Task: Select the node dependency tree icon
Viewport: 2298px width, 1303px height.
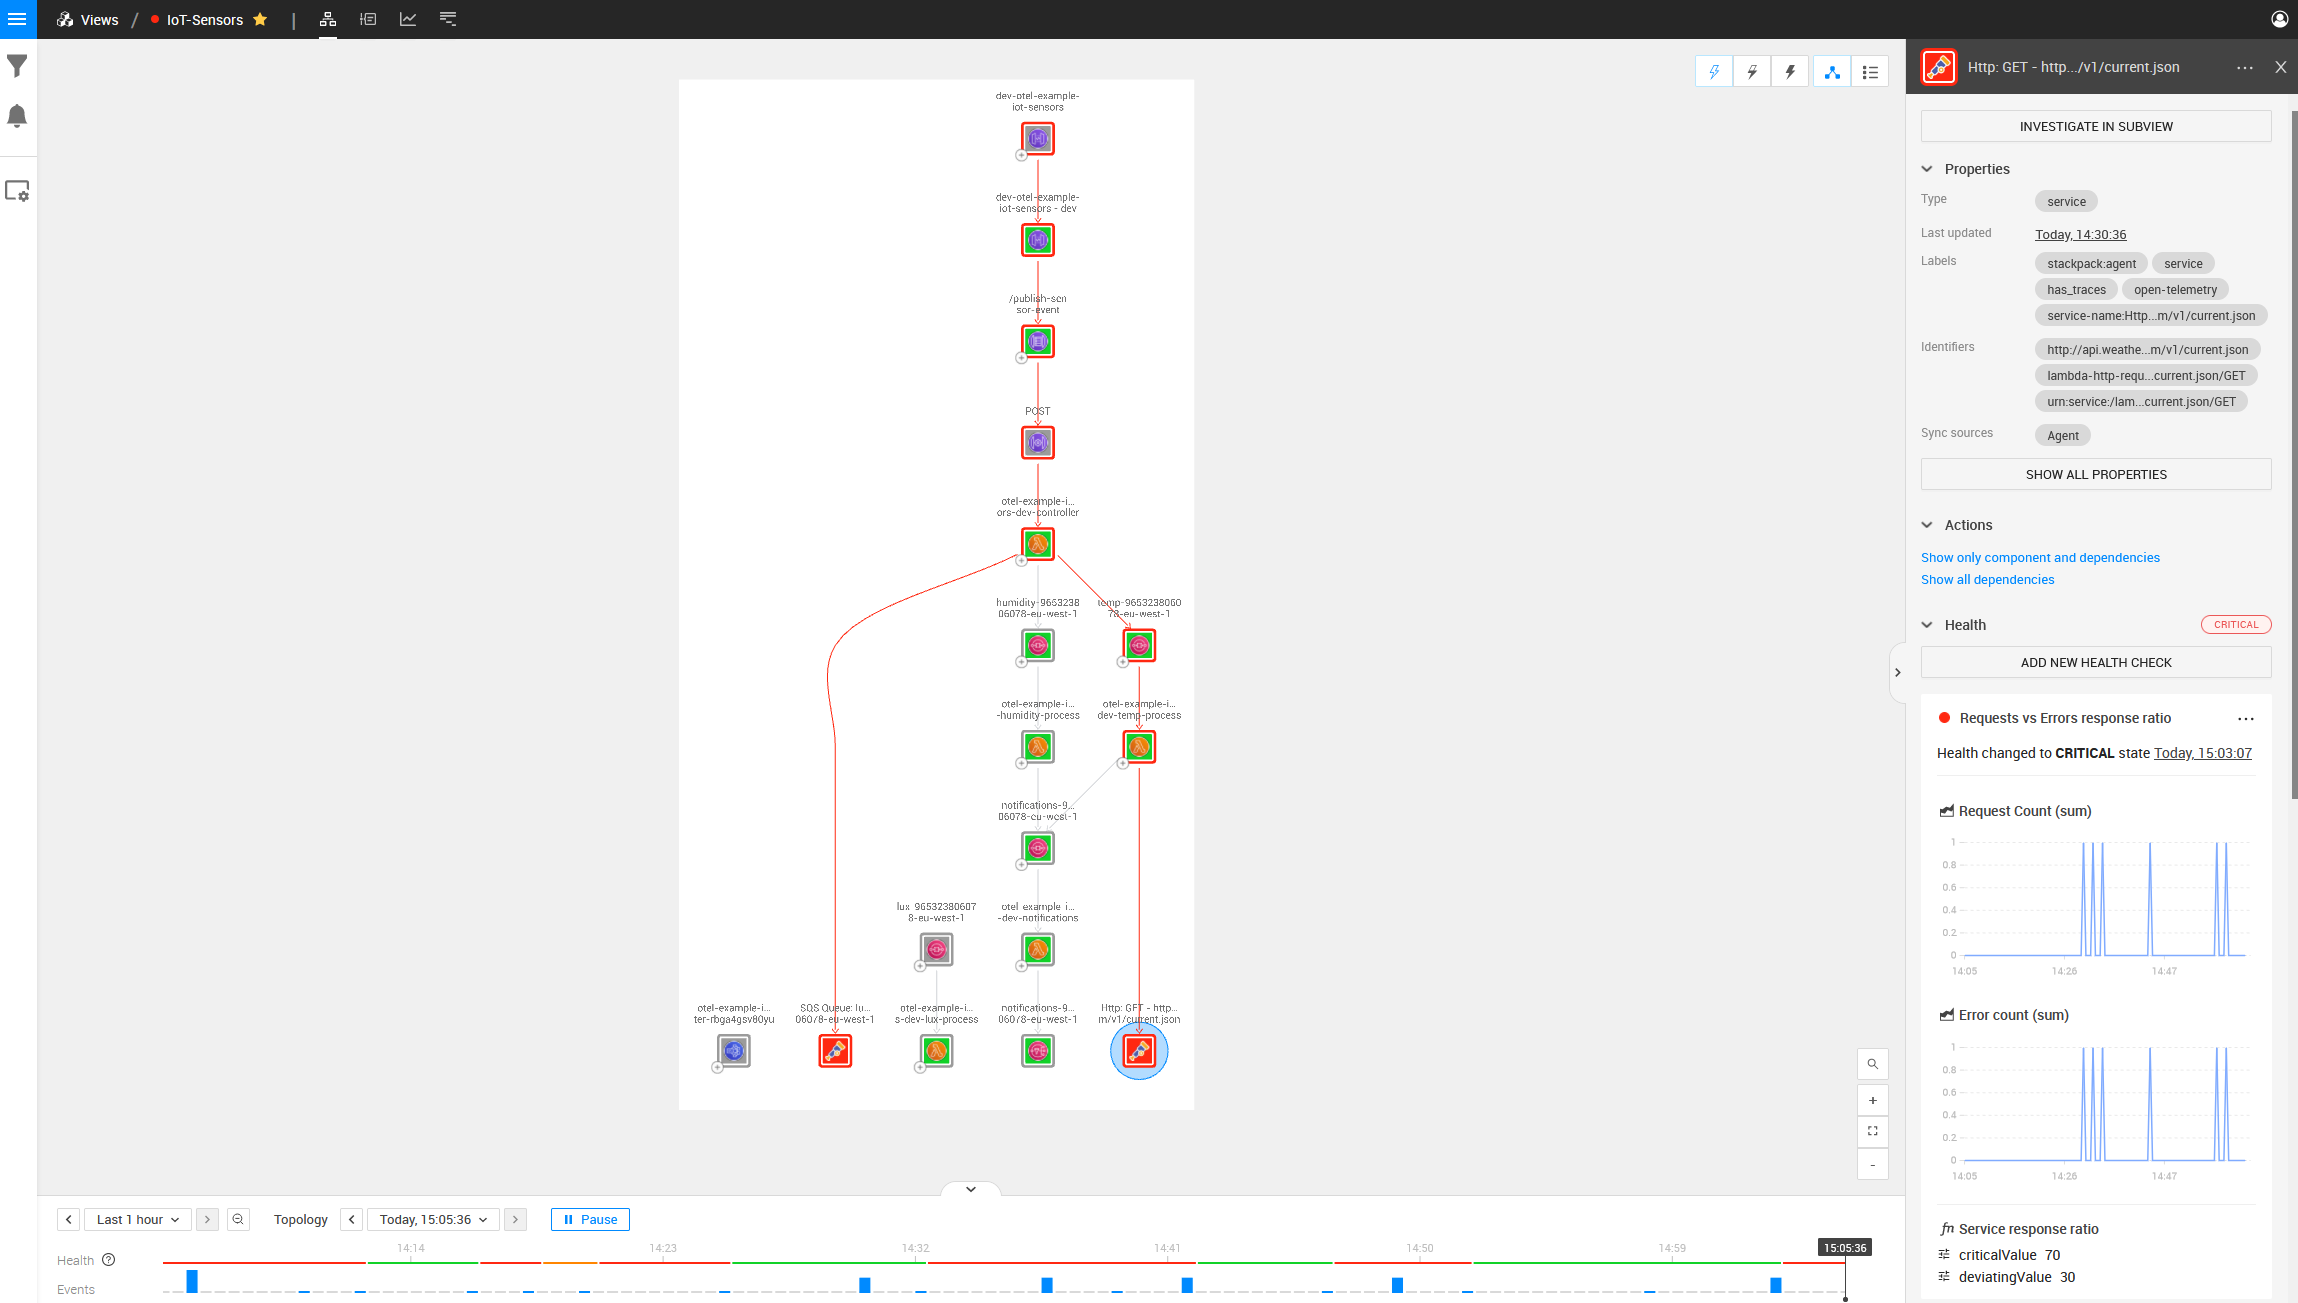Action: 1831,71
